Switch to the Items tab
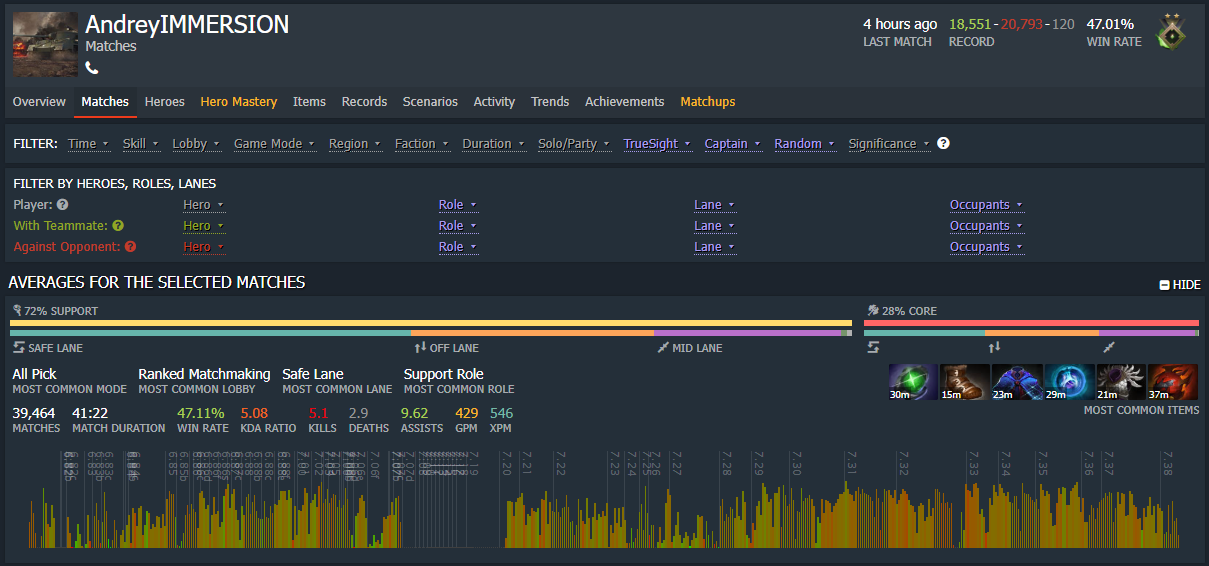 309,102
